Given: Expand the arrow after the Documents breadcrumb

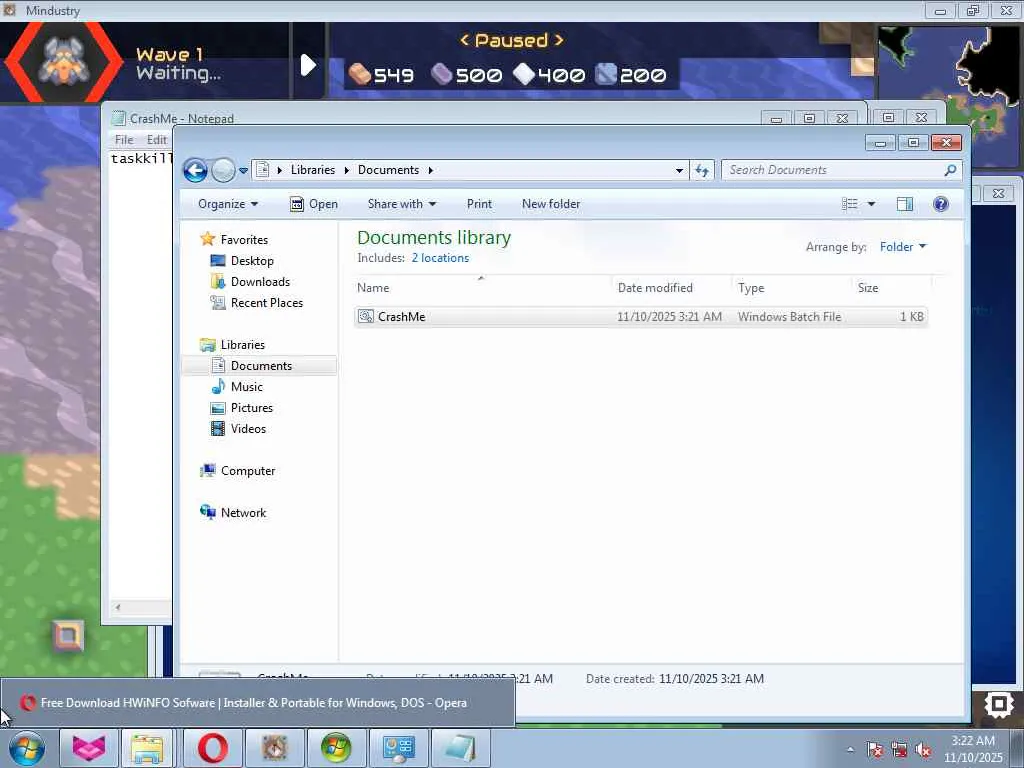Looking at the screenshot, I should tap(430, 170).
